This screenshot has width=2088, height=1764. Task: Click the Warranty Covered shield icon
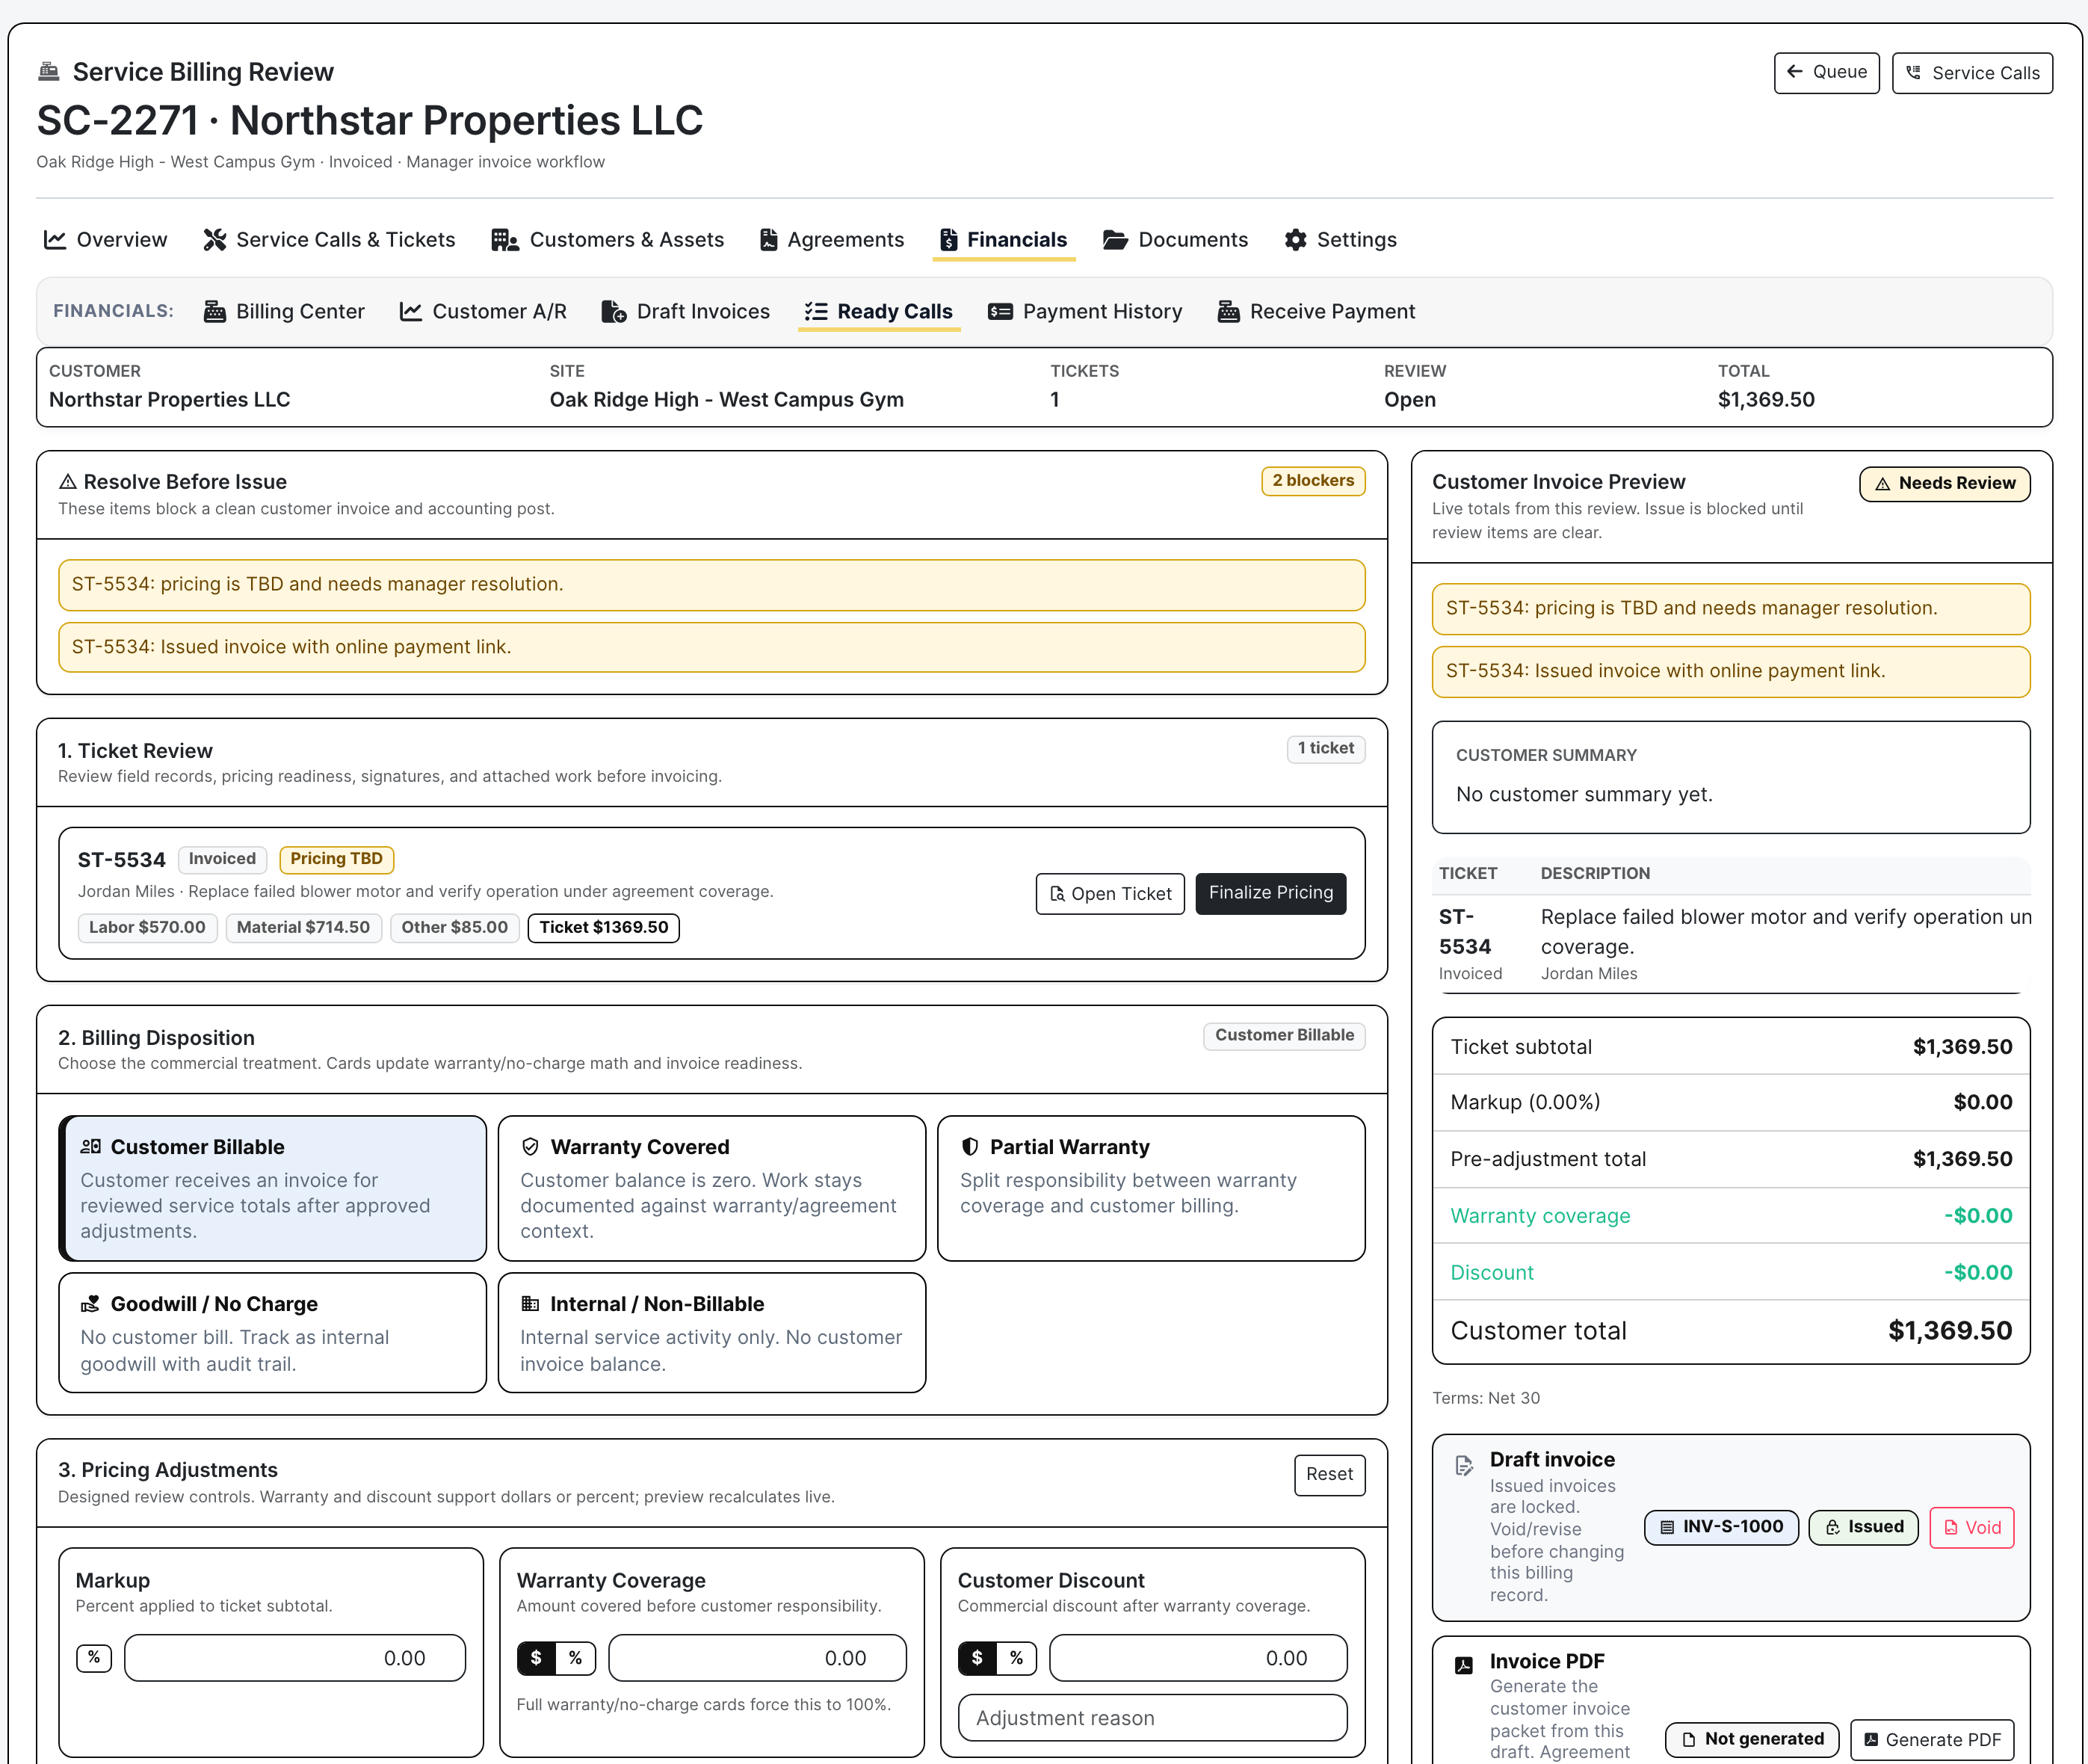point(531,1147)
